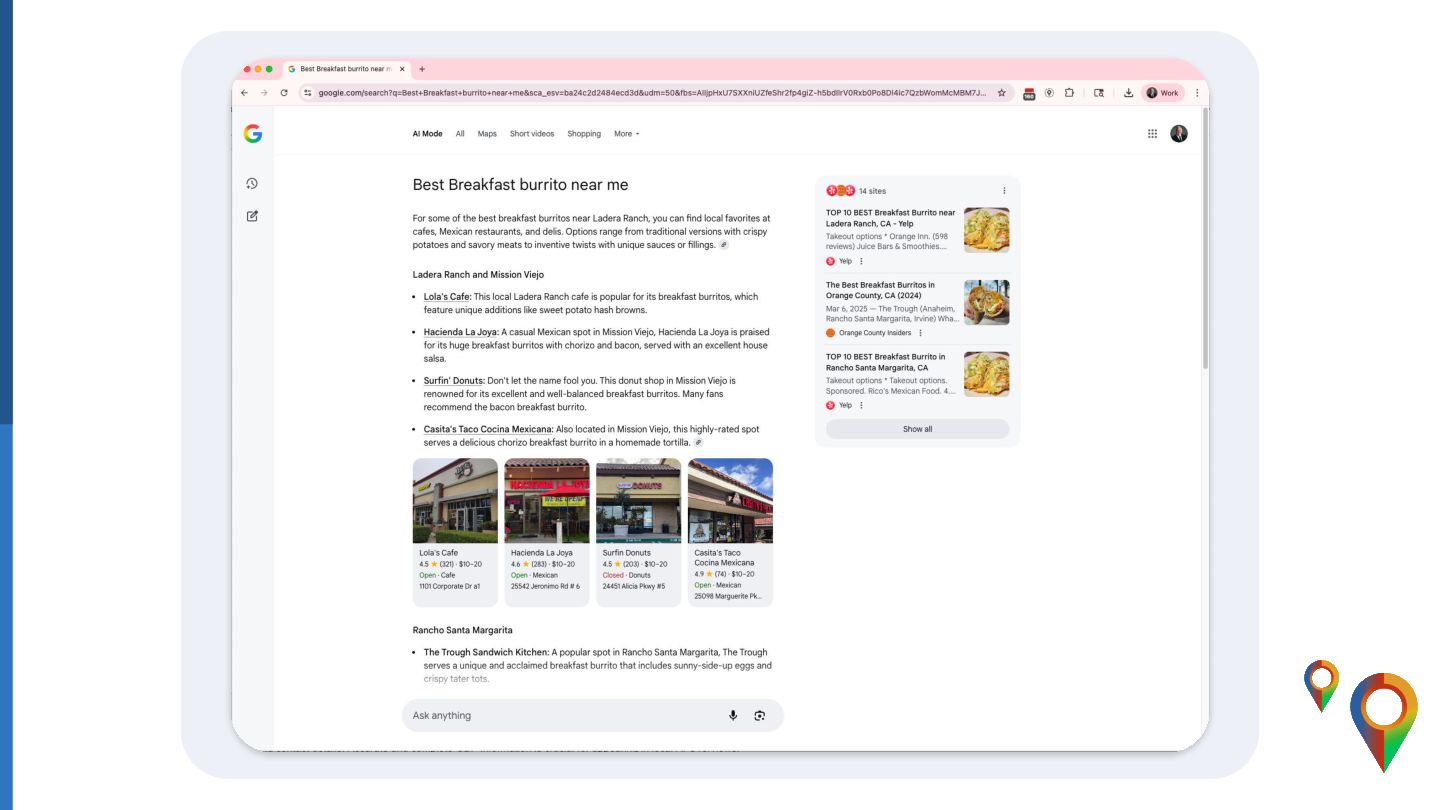Open the Chrome downloads icon
Image resolution: width=1440 pixels, height=810 pixels.
click(x=1128, y=93)
